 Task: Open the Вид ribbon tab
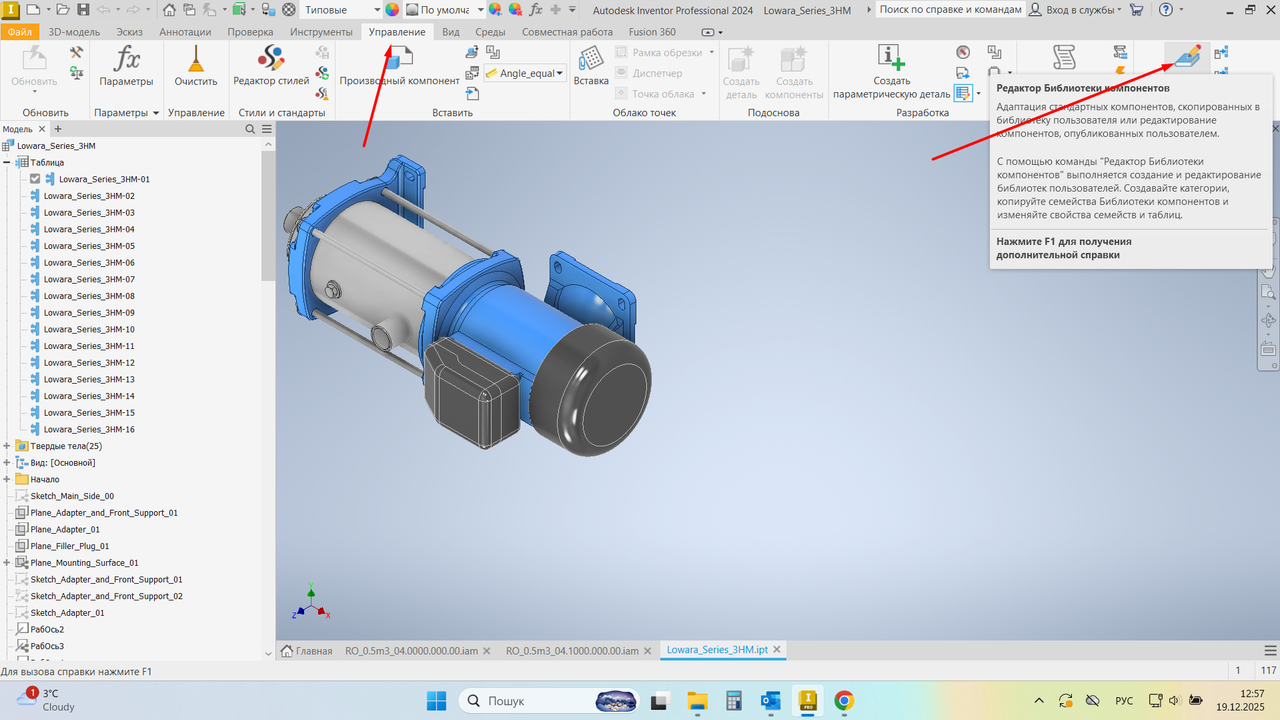coord(451,32)
